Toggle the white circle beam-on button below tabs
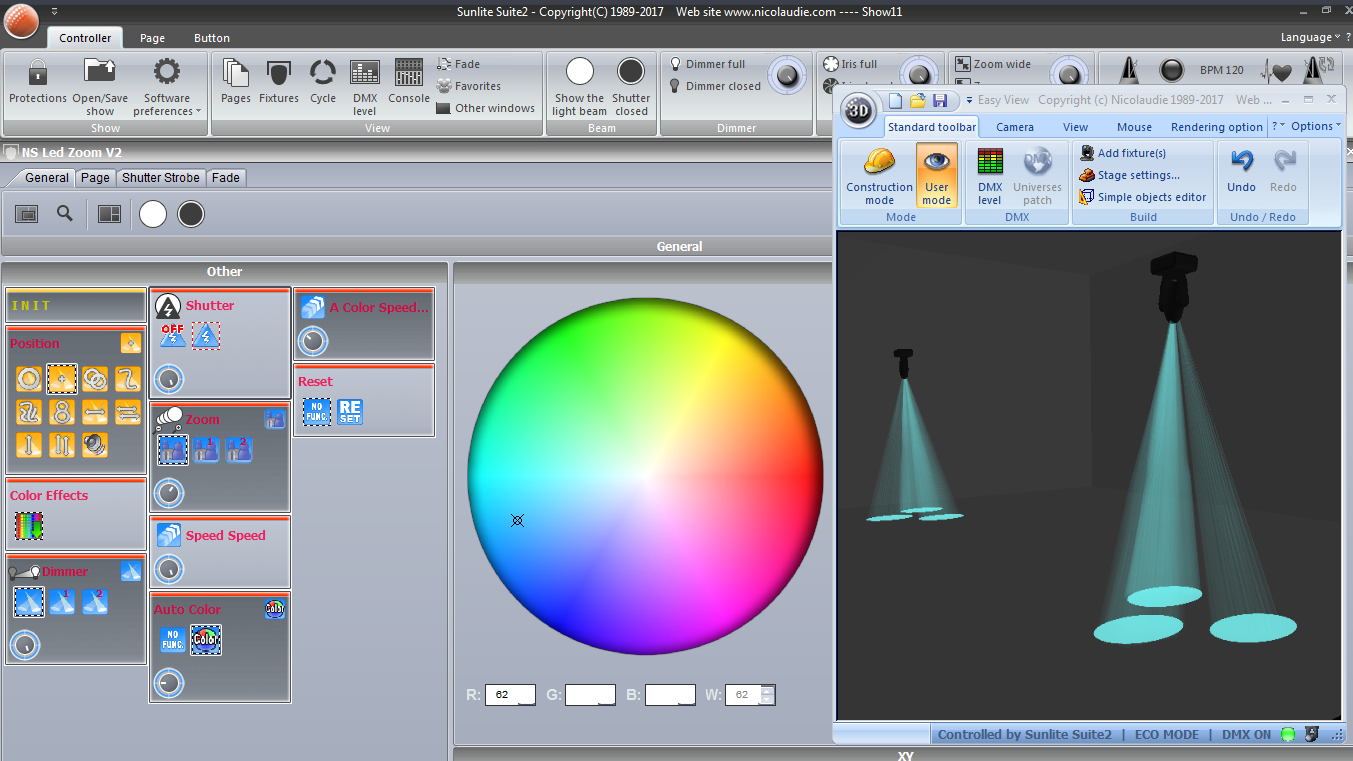This screenshot has height=761, width=1353. 153,214
